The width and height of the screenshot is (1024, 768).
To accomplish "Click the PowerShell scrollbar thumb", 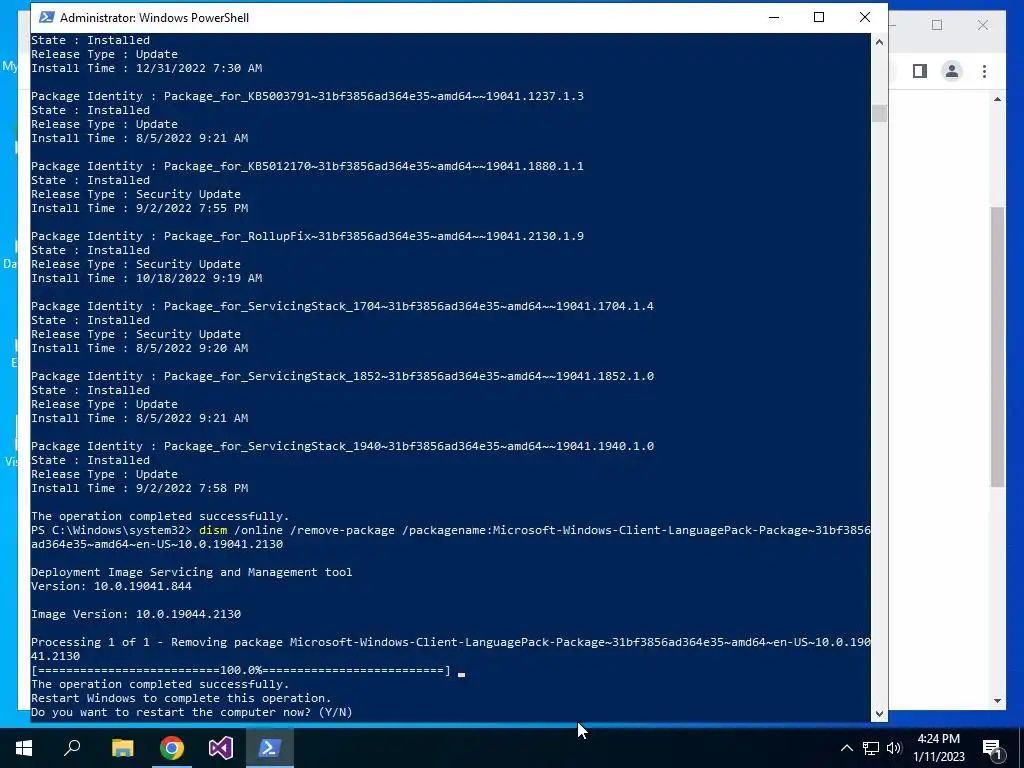I will (x=879, y=113).
